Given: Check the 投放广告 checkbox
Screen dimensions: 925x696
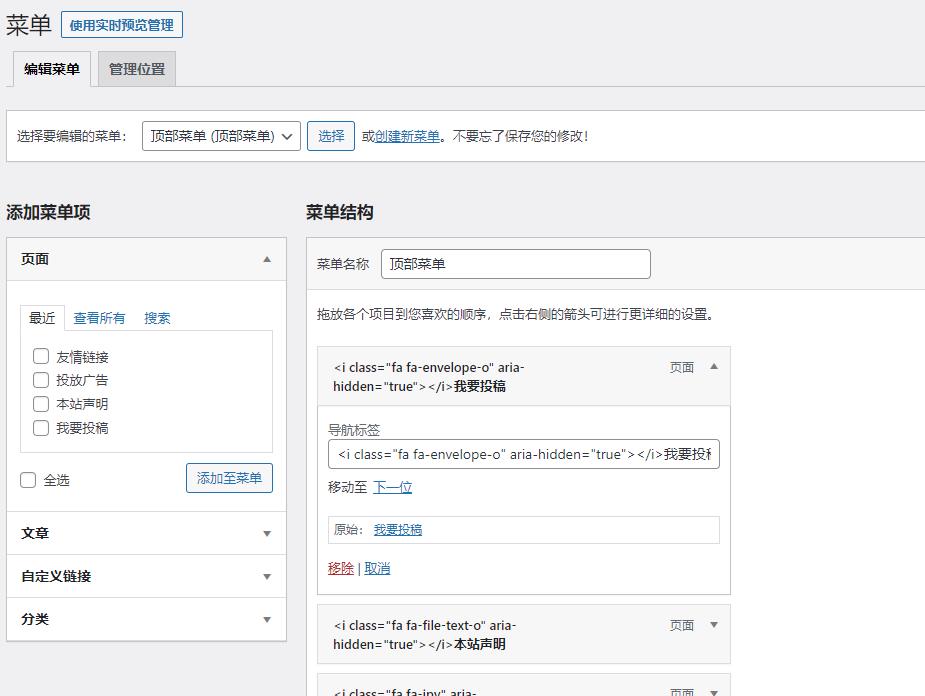Looking at the screenshot, I should (41, 380).
